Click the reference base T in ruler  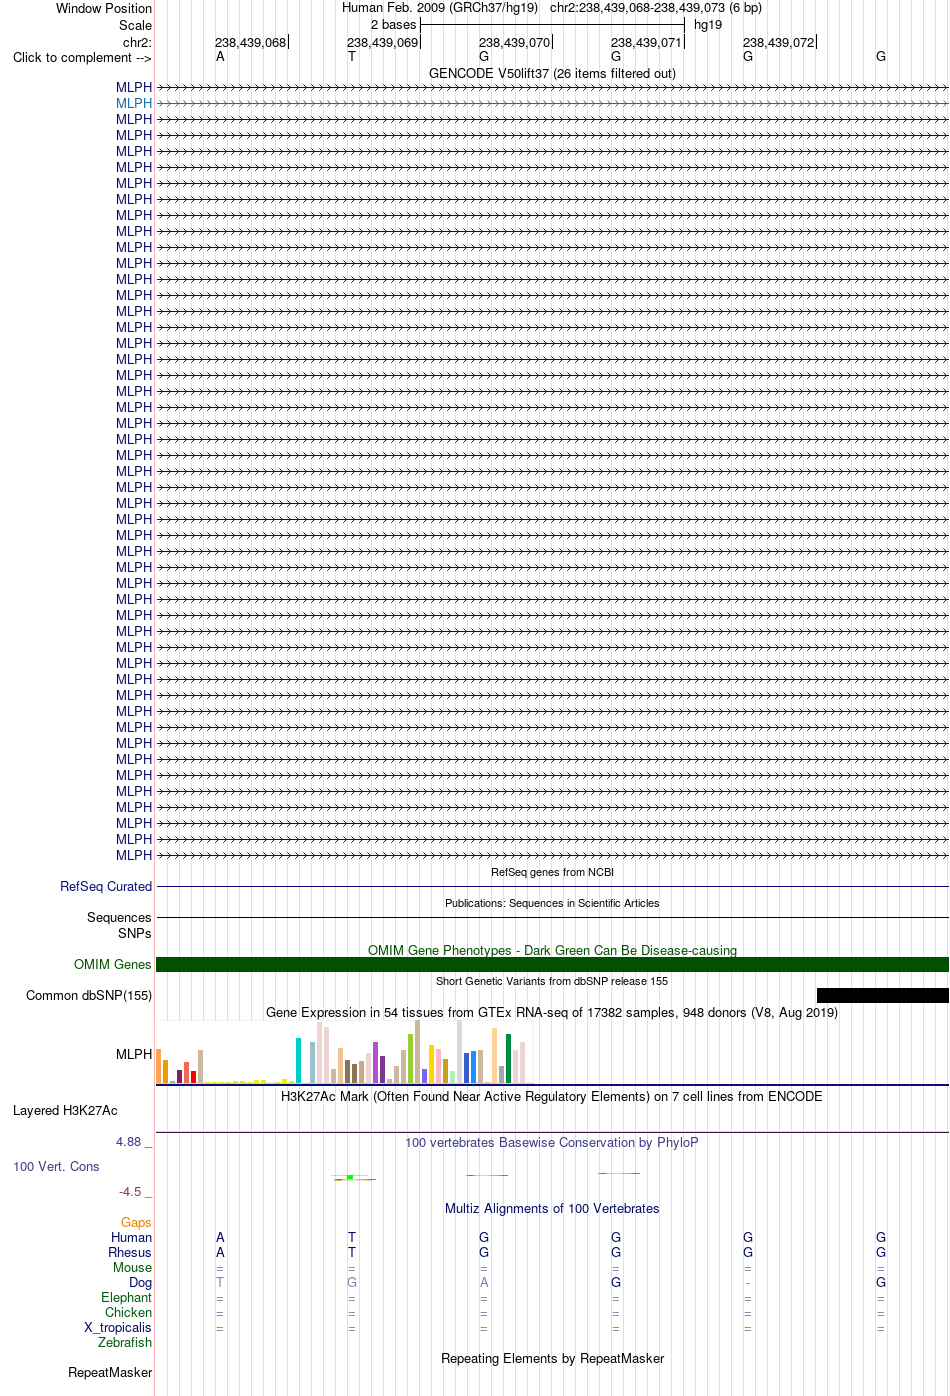pos(352,56)
